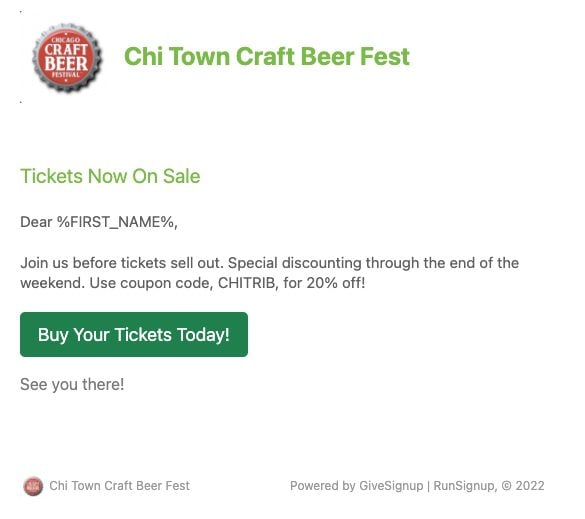This screenshot has height=519, width=585.
Task: Select the Tickets Now On Sale heading
Action: point(110,176)
